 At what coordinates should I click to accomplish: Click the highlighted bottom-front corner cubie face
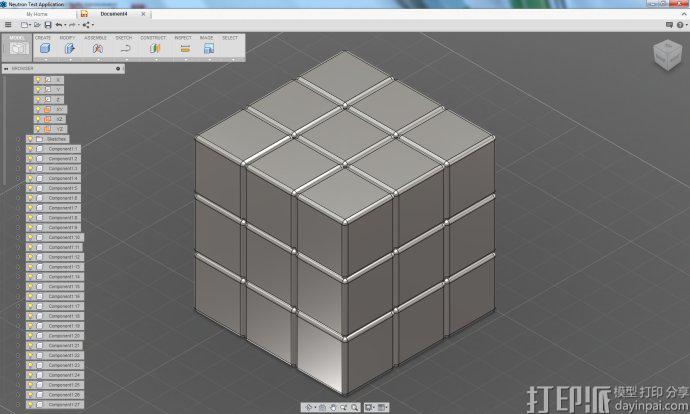coord(320,354)
